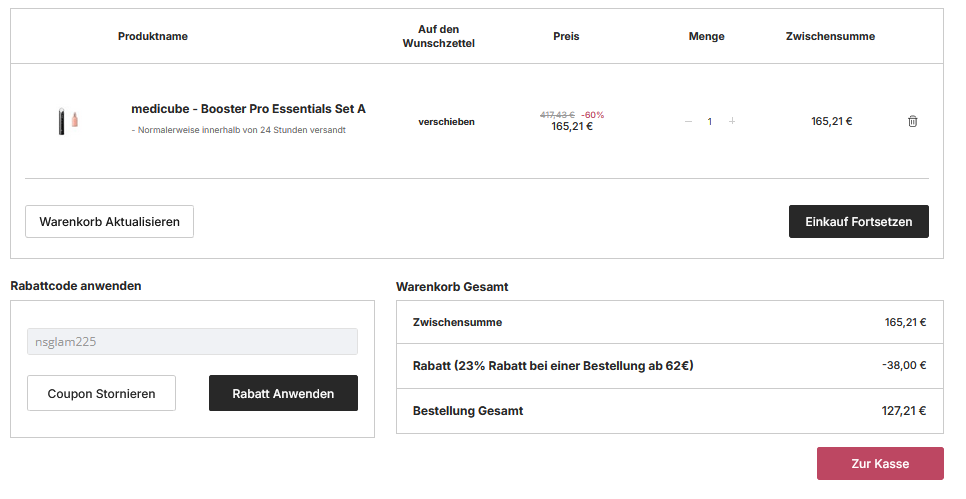Viewport: 966px width, 499px height.
Task: Click the discount code input field
Action: (192, 341)
